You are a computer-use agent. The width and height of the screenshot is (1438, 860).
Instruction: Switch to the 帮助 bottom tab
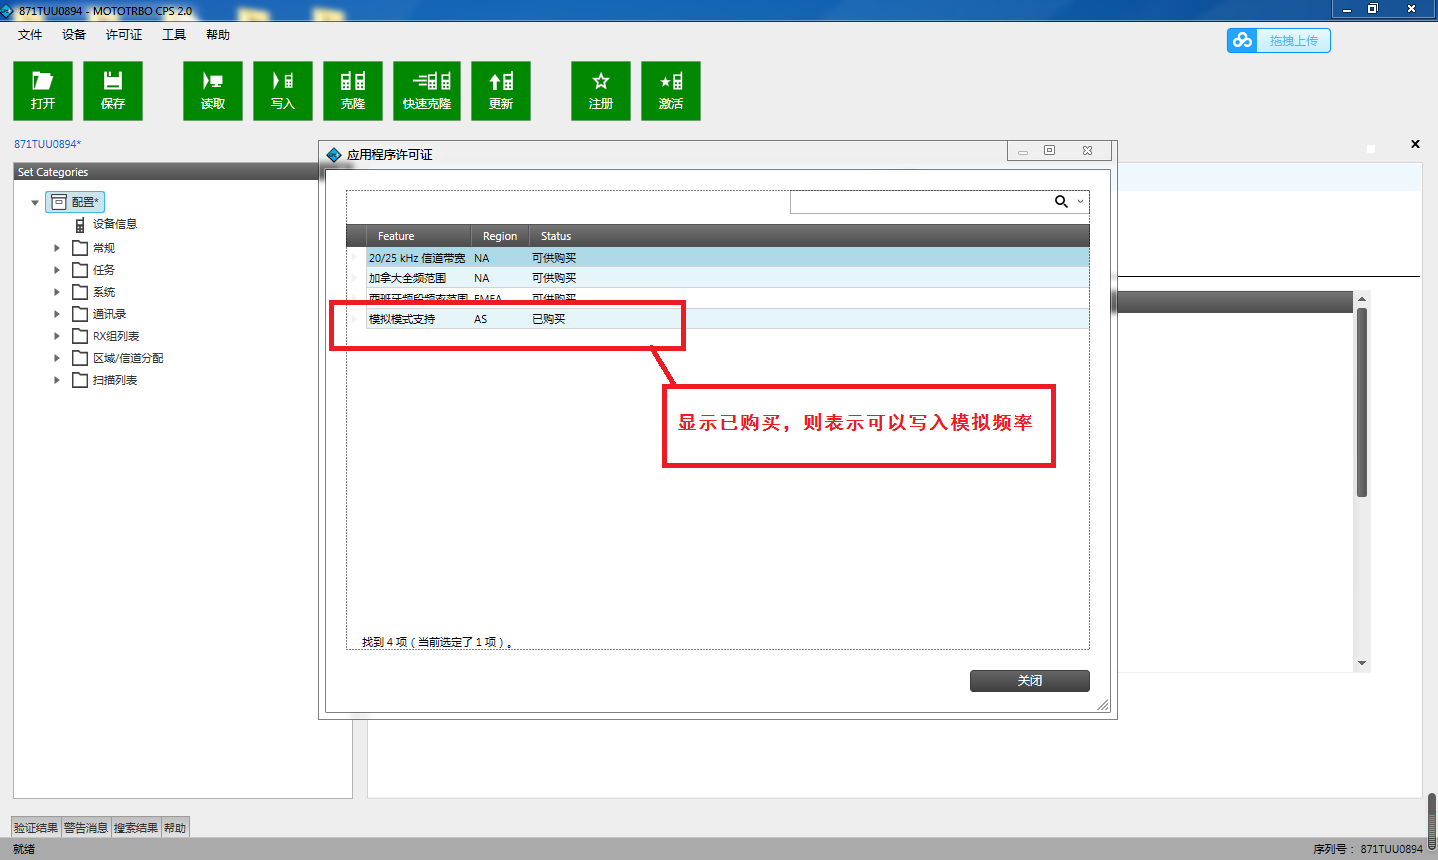point(175,828)
